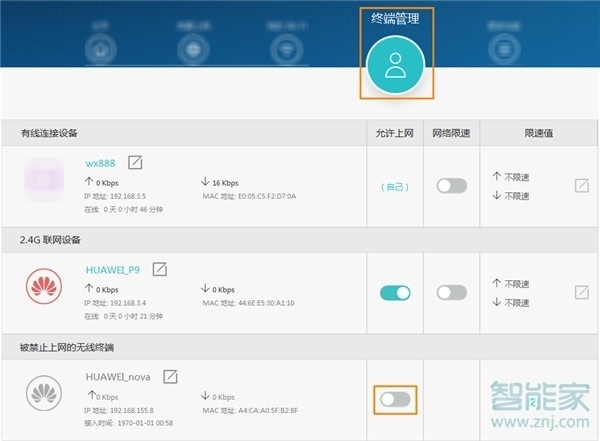Edit the HUAWEI_nova device name
Viewport: 600px width, 441px height.
tap(170, 376)
